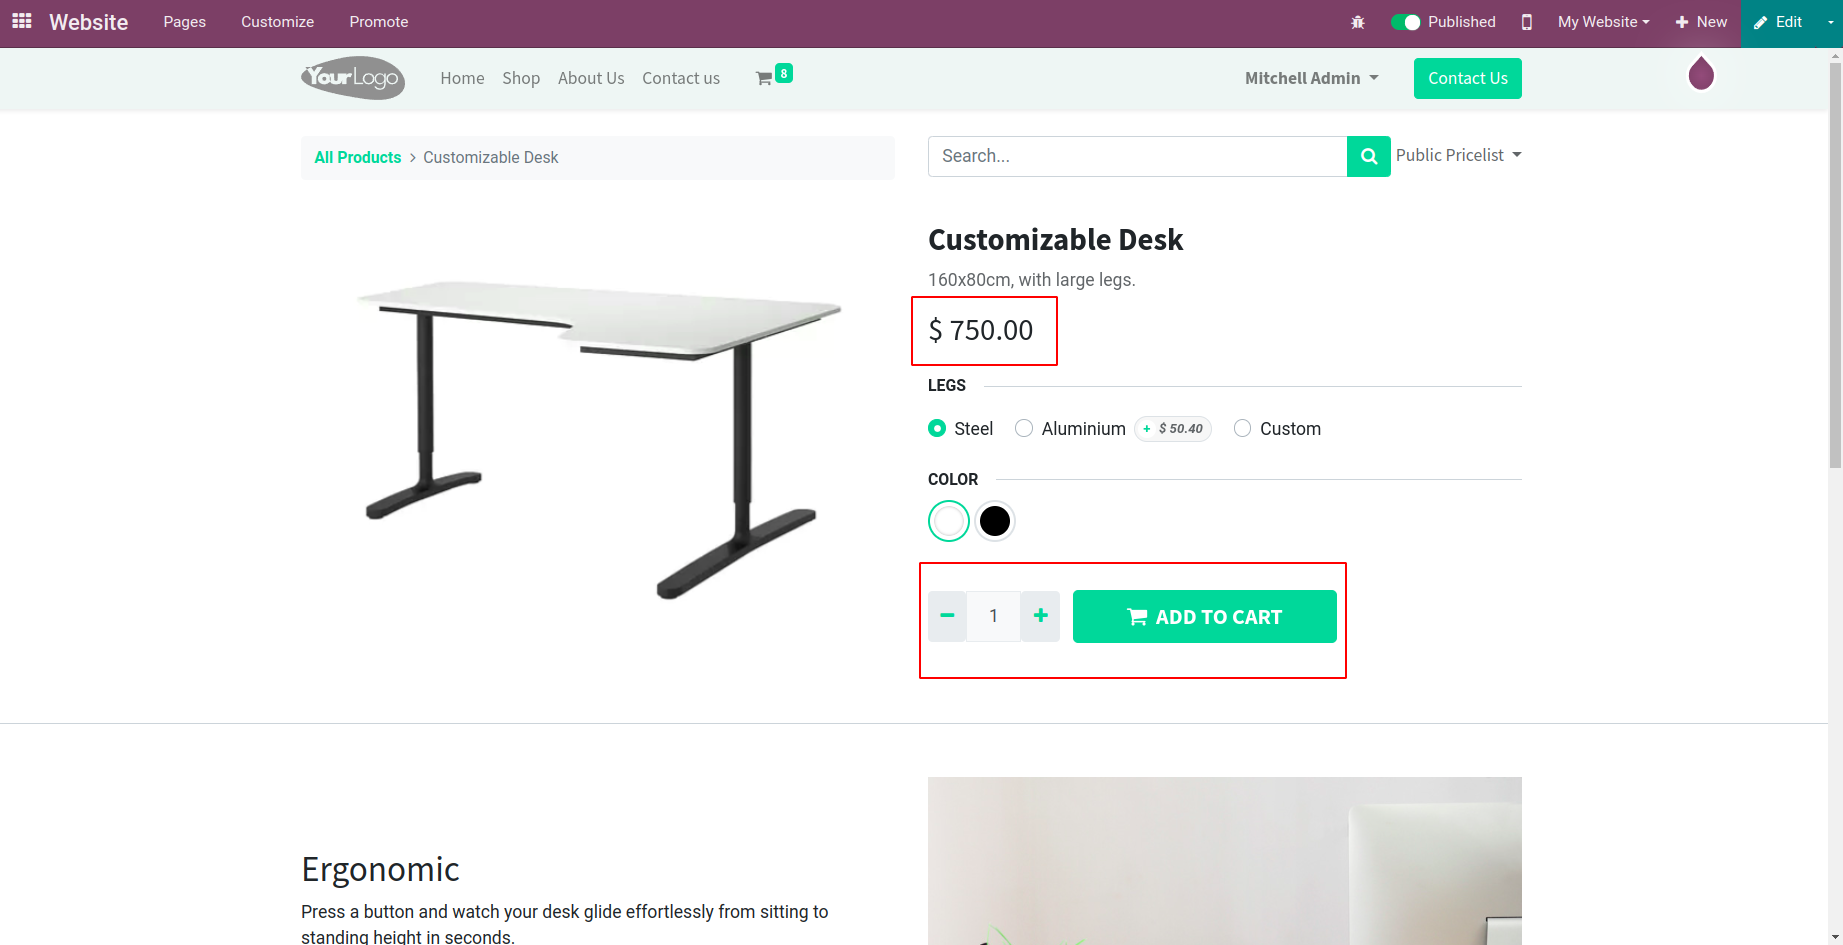
Task: Select the Aluminium legs option
Action: coord(1024,429)
